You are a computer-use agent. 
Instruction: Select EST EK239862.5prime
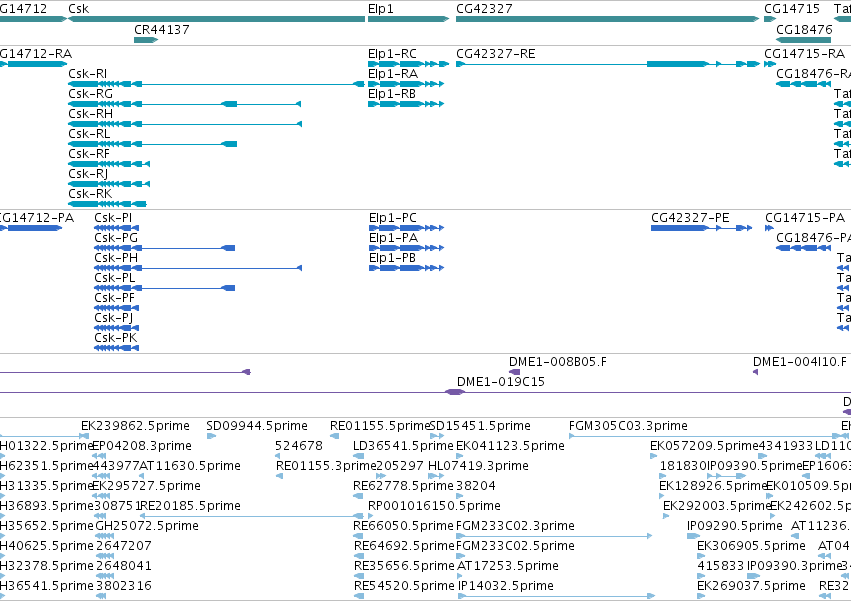pyautogui.click(x=135, y=426)
